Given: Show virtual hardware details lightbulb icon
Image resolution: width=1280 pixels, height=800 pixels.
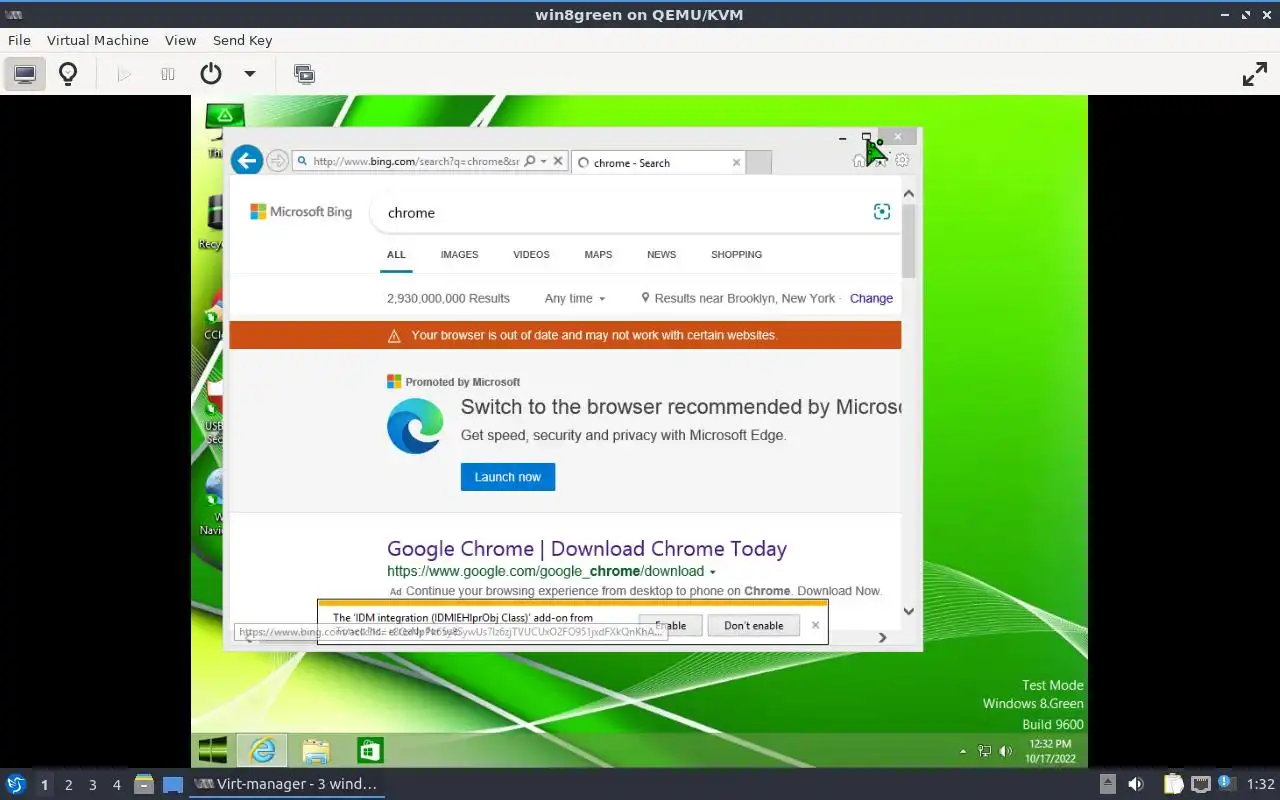Looking at the screenshot, I should (68, 74).
